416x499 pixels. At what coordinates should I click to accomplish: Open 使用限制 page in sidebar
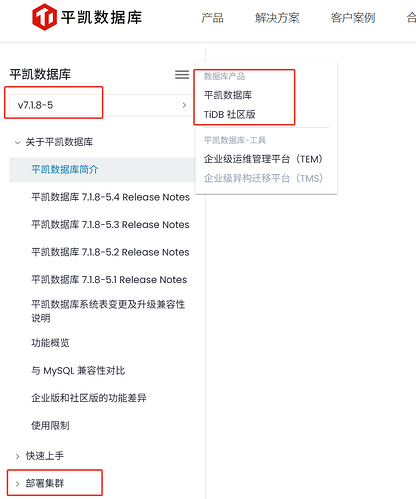click(50, 425)
